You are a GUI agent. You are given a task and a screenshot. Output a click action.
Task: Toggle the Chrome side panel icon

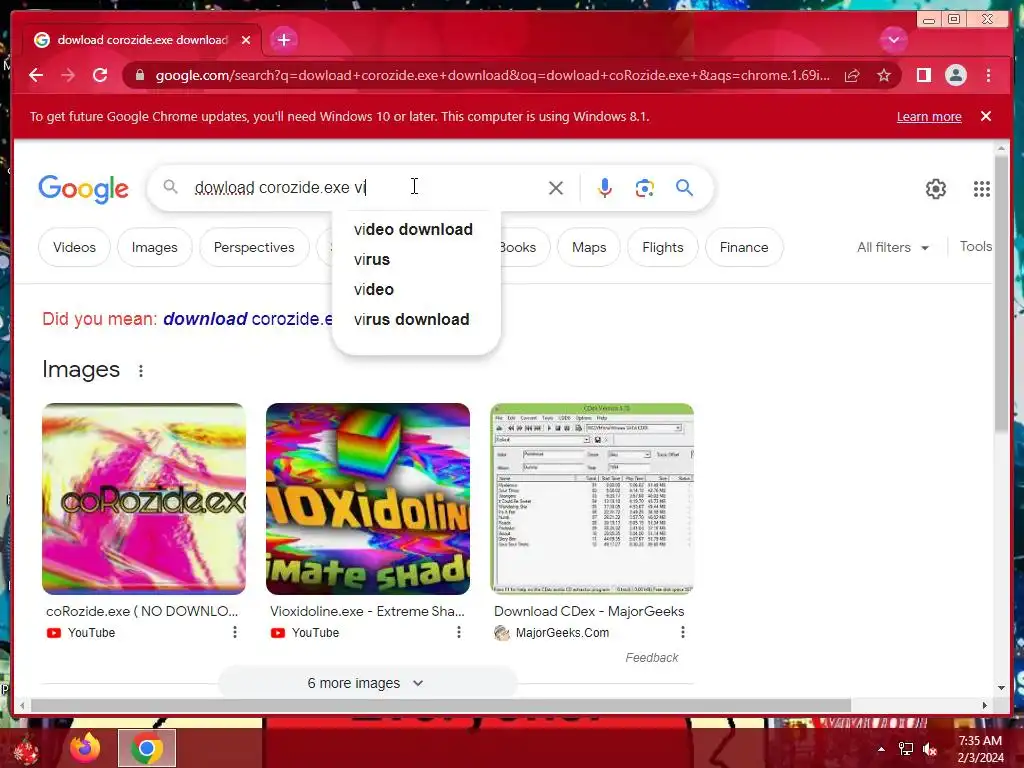point(923,75)
